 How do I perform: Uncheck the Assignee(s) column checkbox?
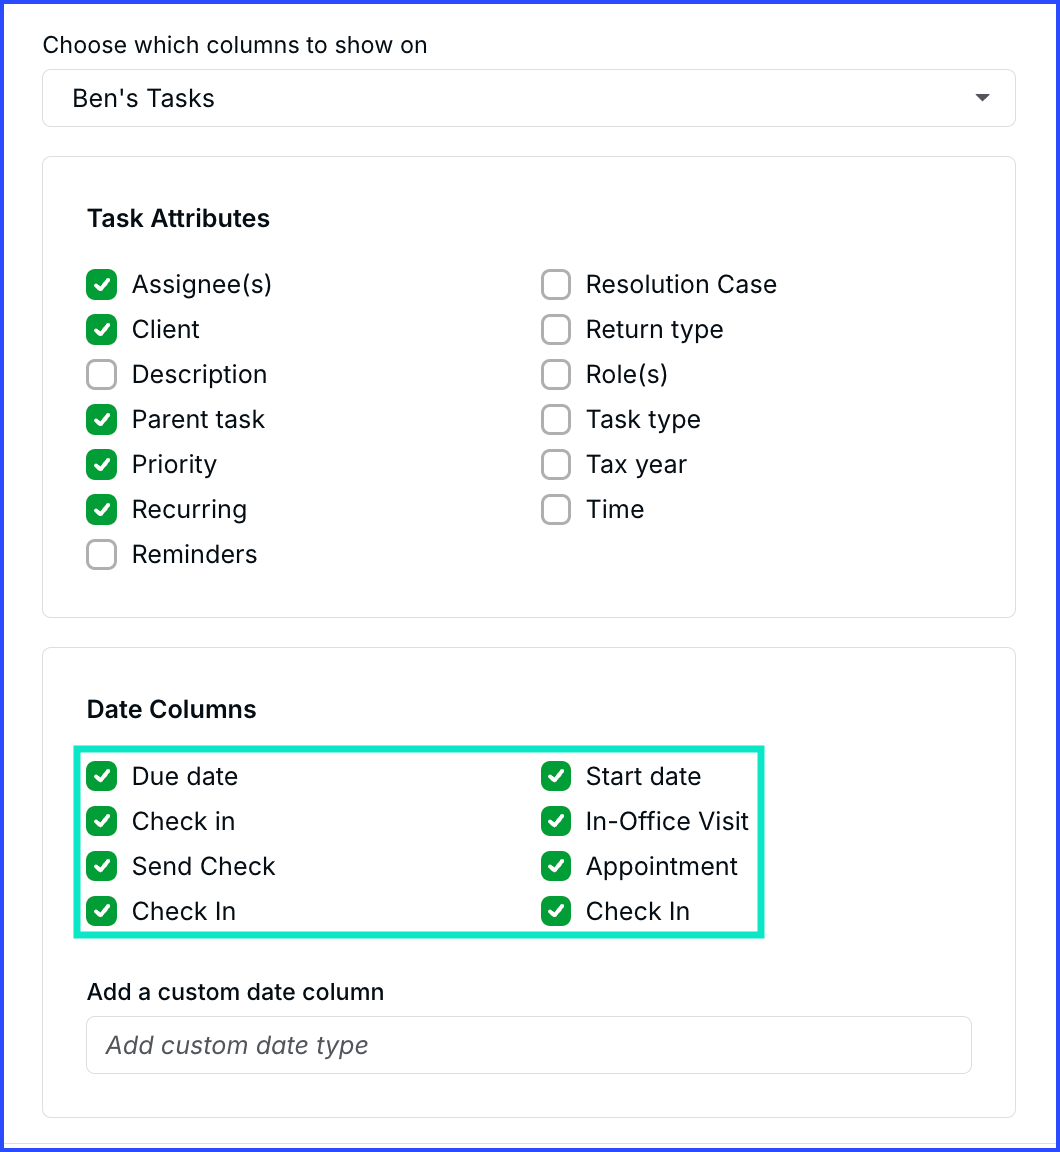point(101,284)
